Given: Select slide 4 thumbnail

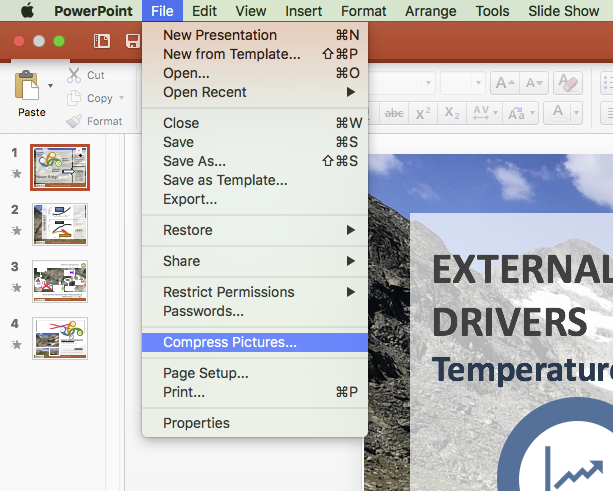Looking at the screenshot, I should click(x=60, y=339).
